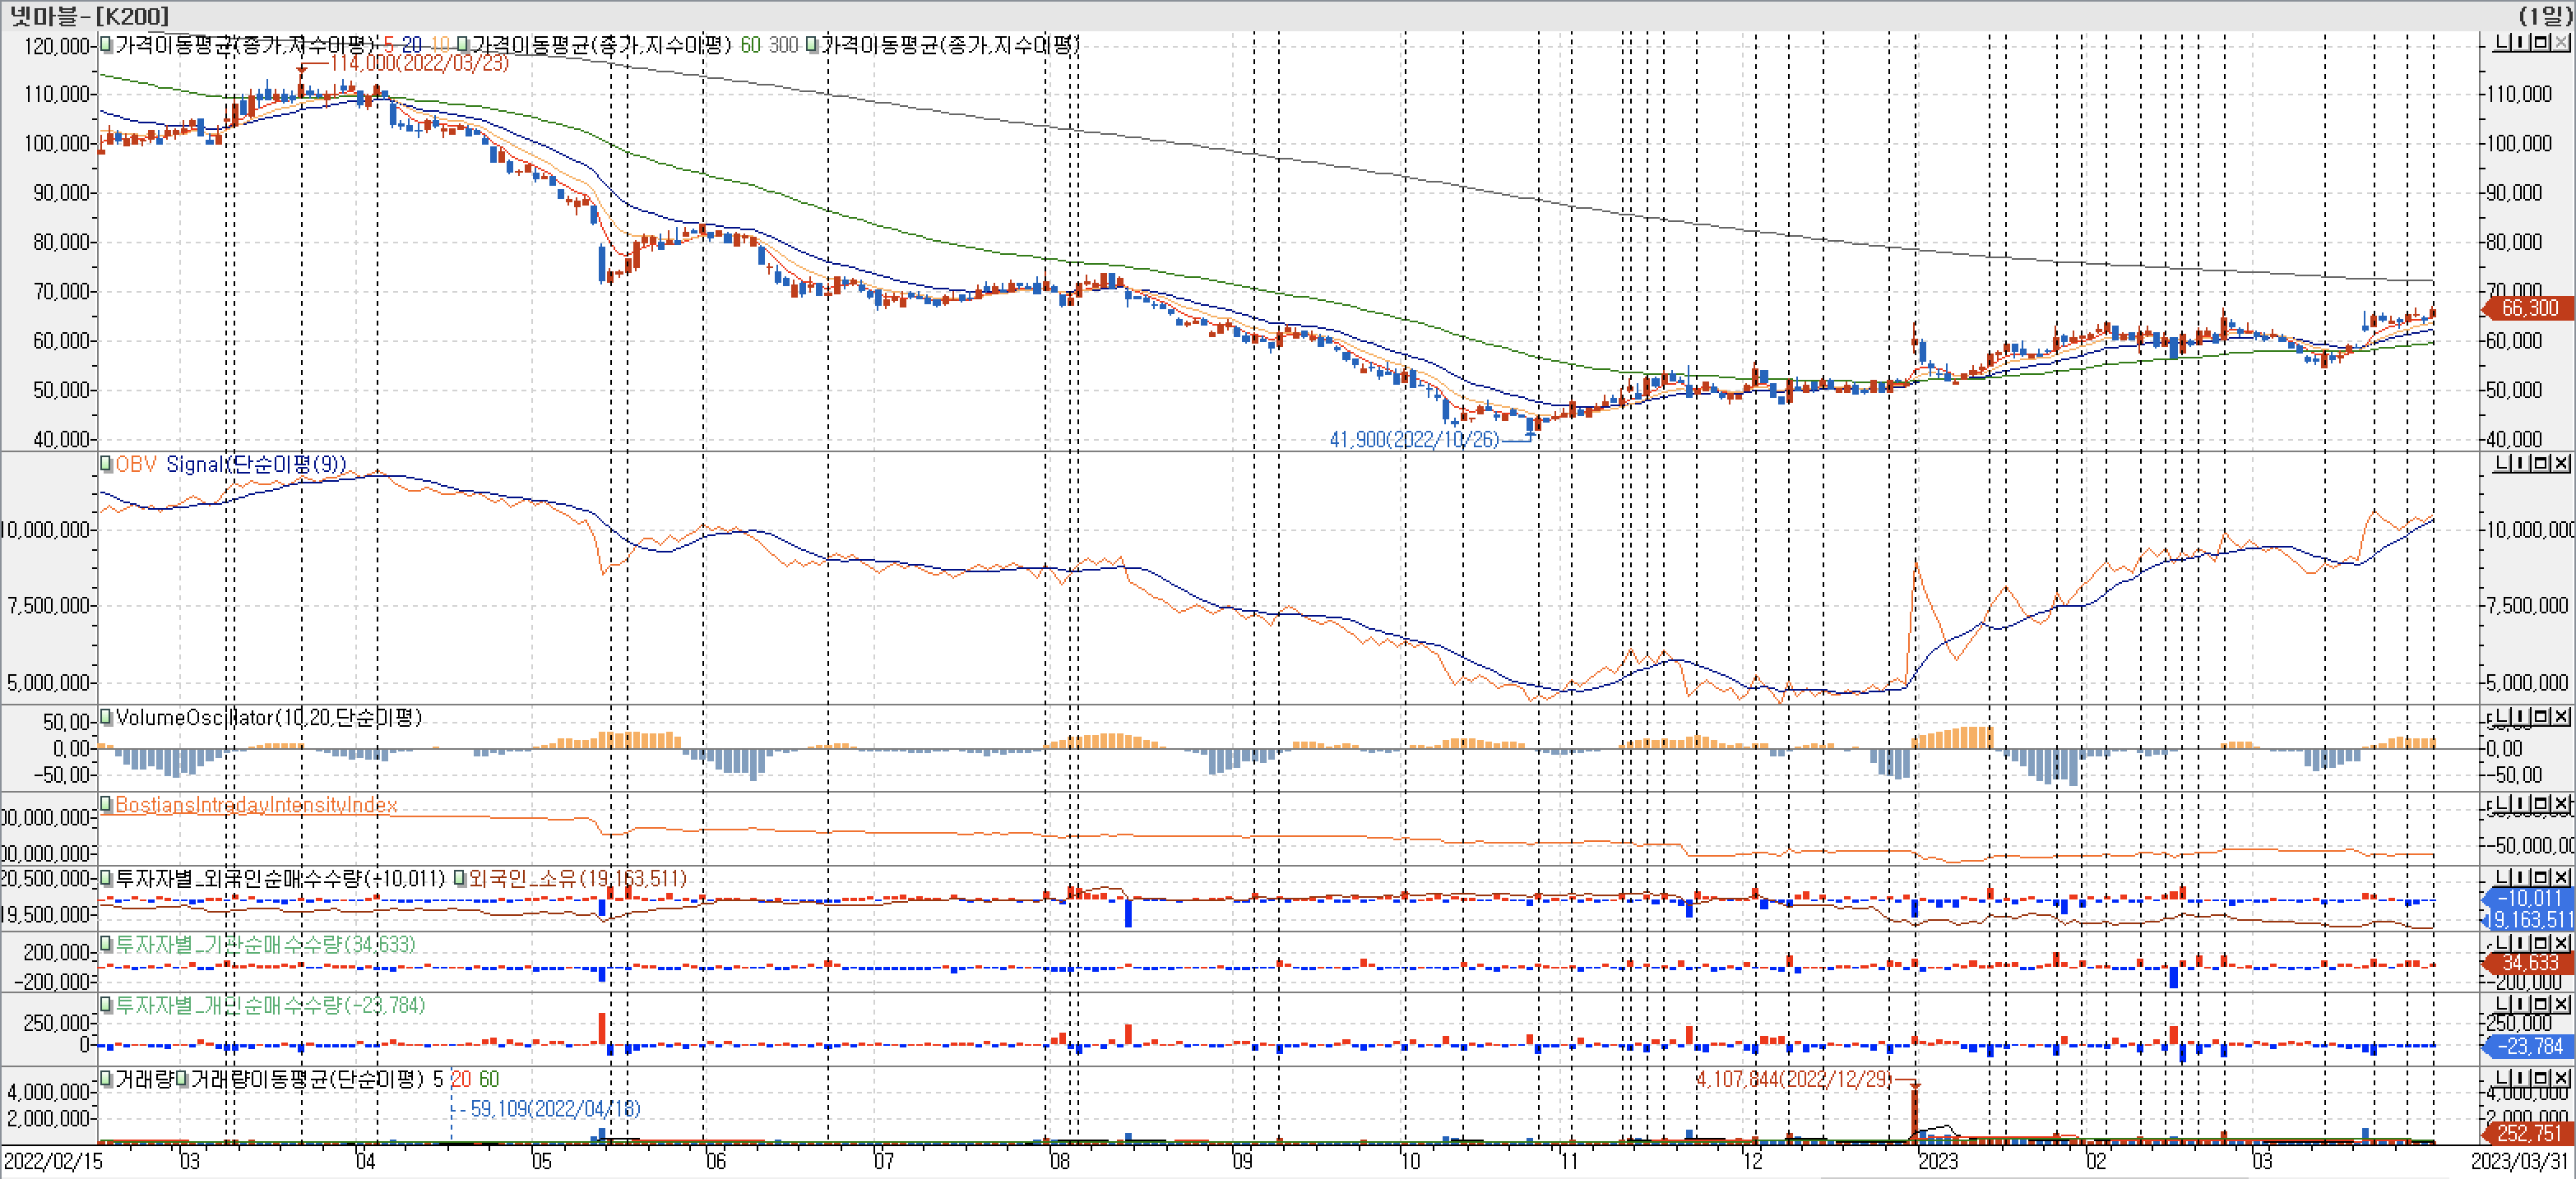Click the L-shaped icon on the OBV panel
This screenshot has width=2576, height=1179.
click(2503, 463)
